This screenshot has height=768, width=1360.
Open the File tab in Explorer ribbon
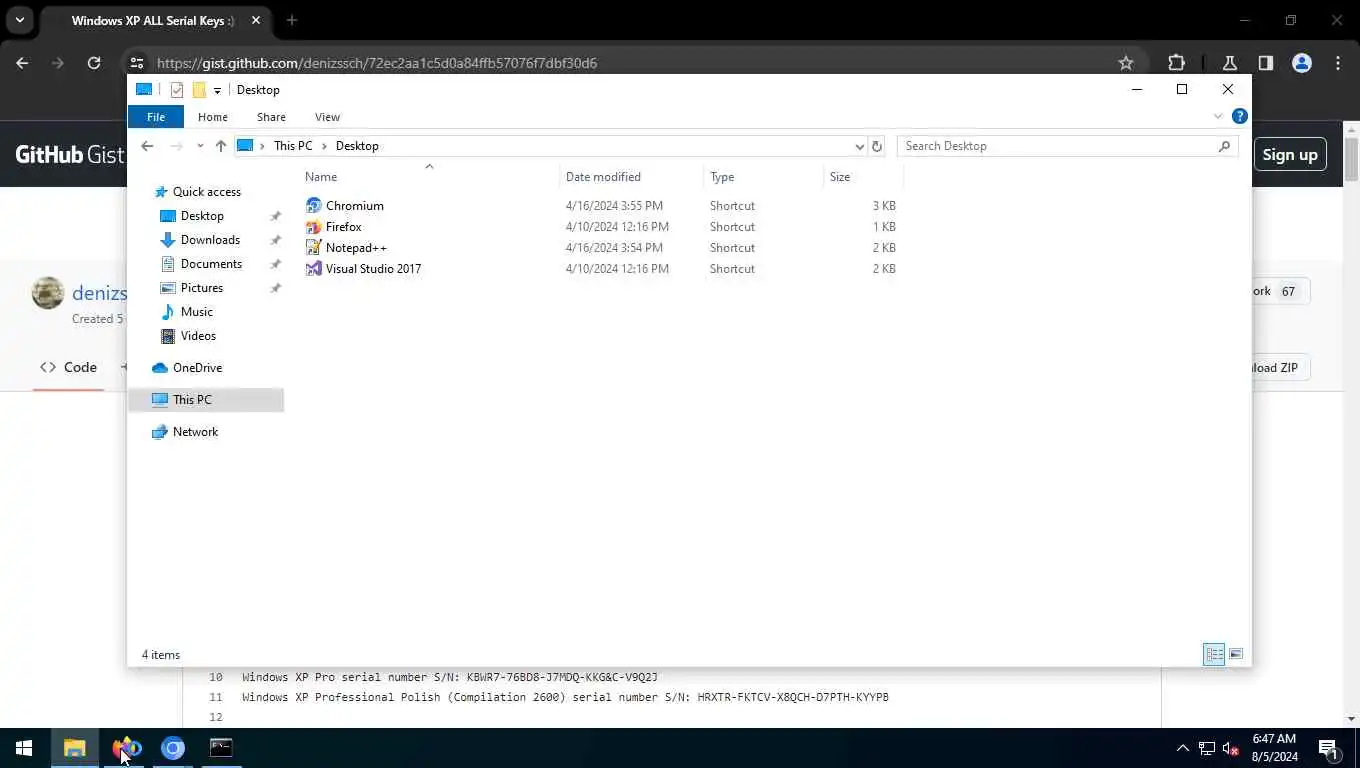point(156,117)
